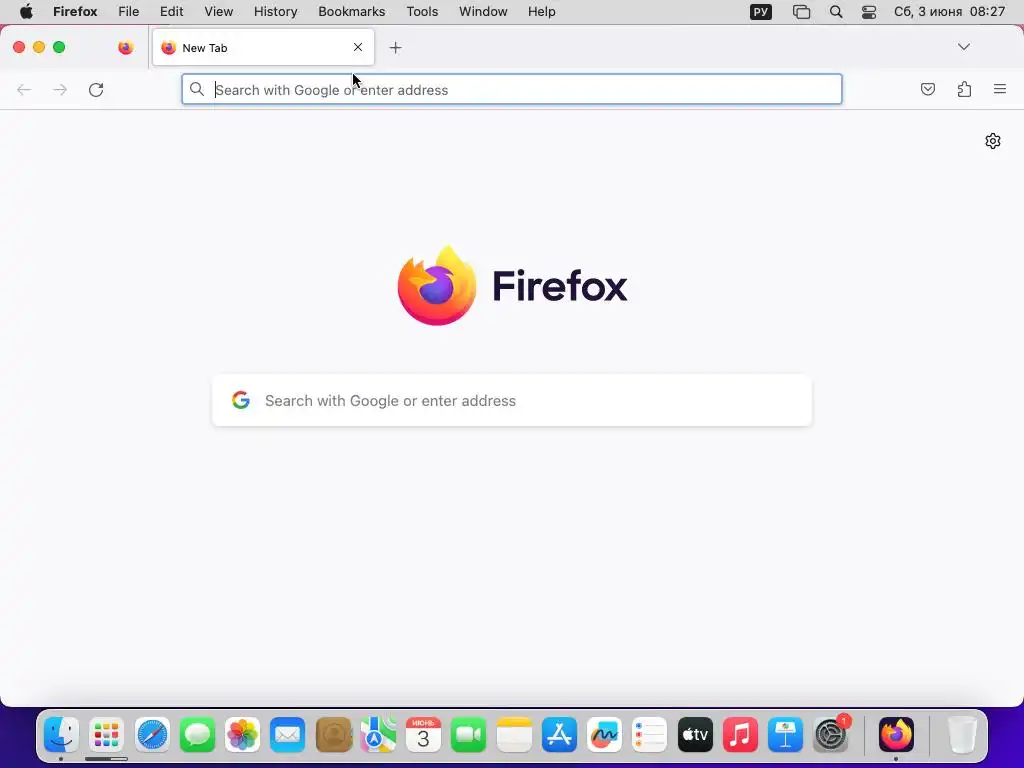The height and width of the screenshot is (768, 1024).
Task: Open the Firefox application menu
Action: 75,12
